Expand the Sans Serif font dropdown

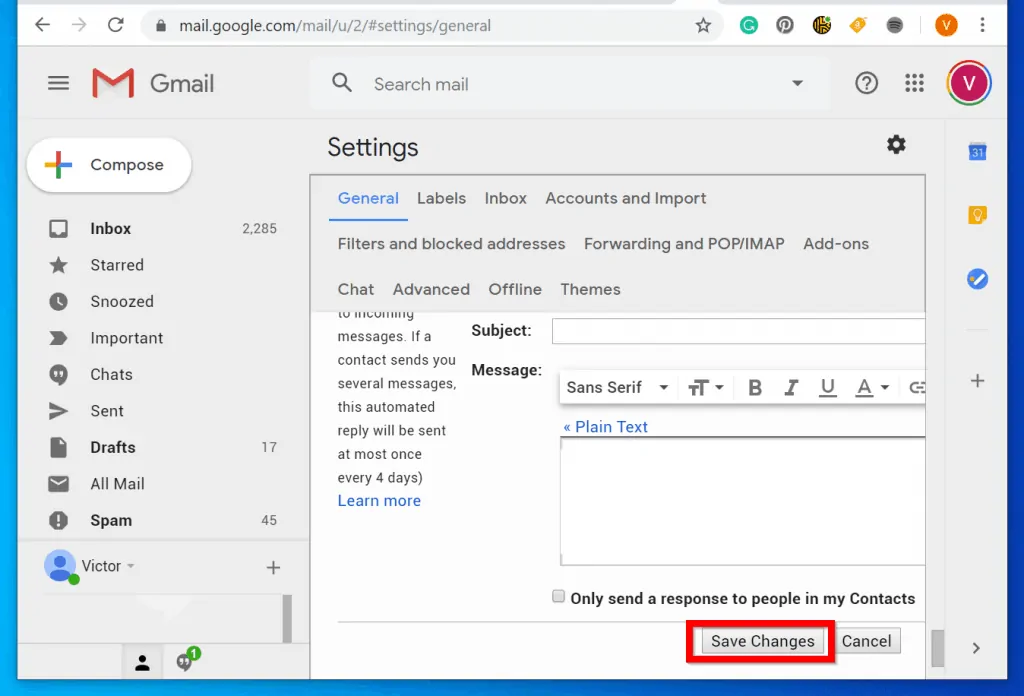[x=617, y=388]
